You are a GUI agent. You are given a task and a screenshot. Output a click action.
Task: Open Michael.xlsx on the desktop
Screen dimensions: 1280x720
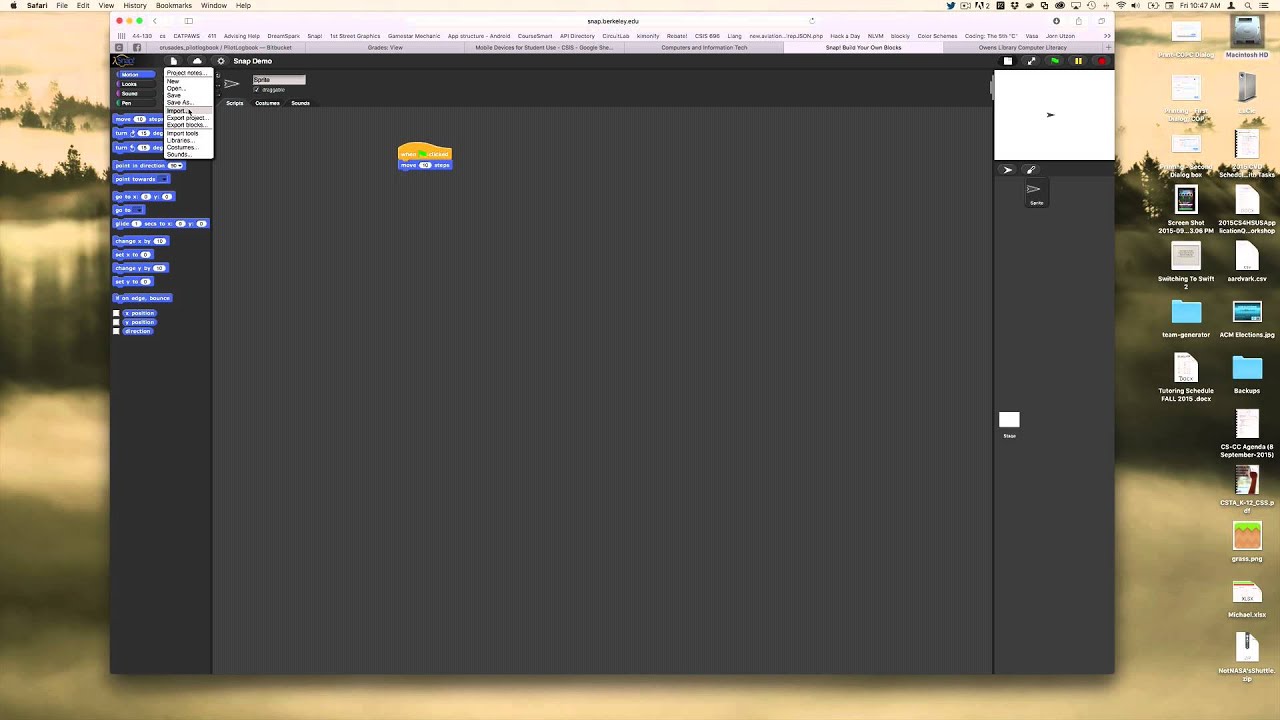tap(1247, 599)
